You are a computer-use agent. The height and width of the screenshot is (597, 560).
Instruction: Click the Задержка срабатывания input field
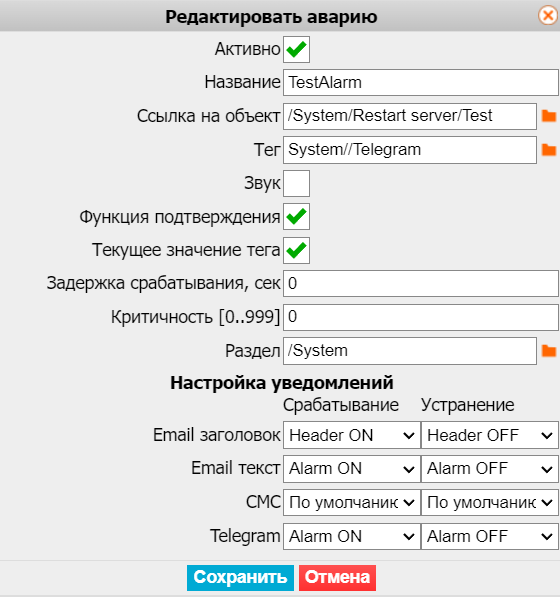click(x=421, y=283)
